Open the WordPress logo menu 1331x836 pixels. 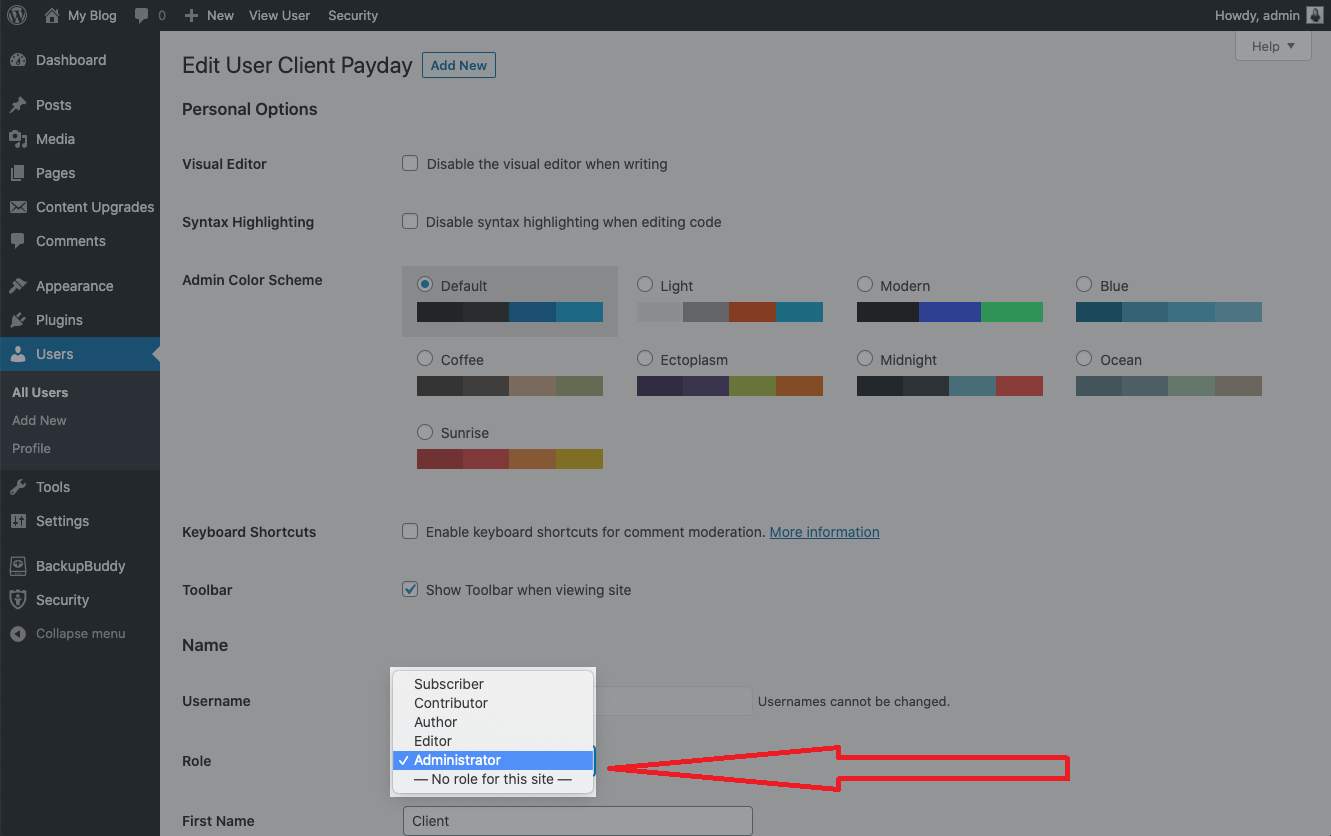pyautogui.click(x=15, y=15)
